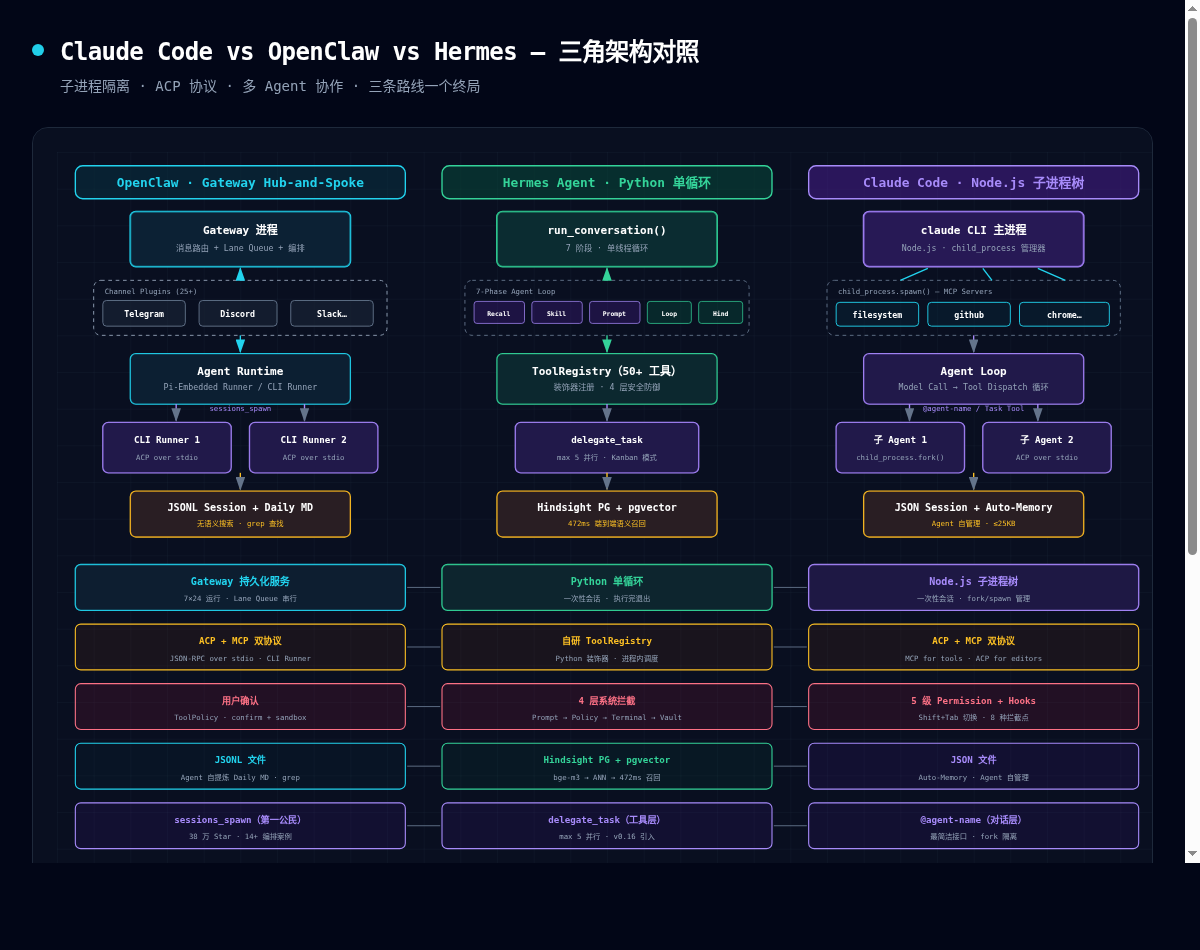The image size is (1200, 950).
Task: Select the 'Gateway 进程' node
Action: (x=240, y=239)
